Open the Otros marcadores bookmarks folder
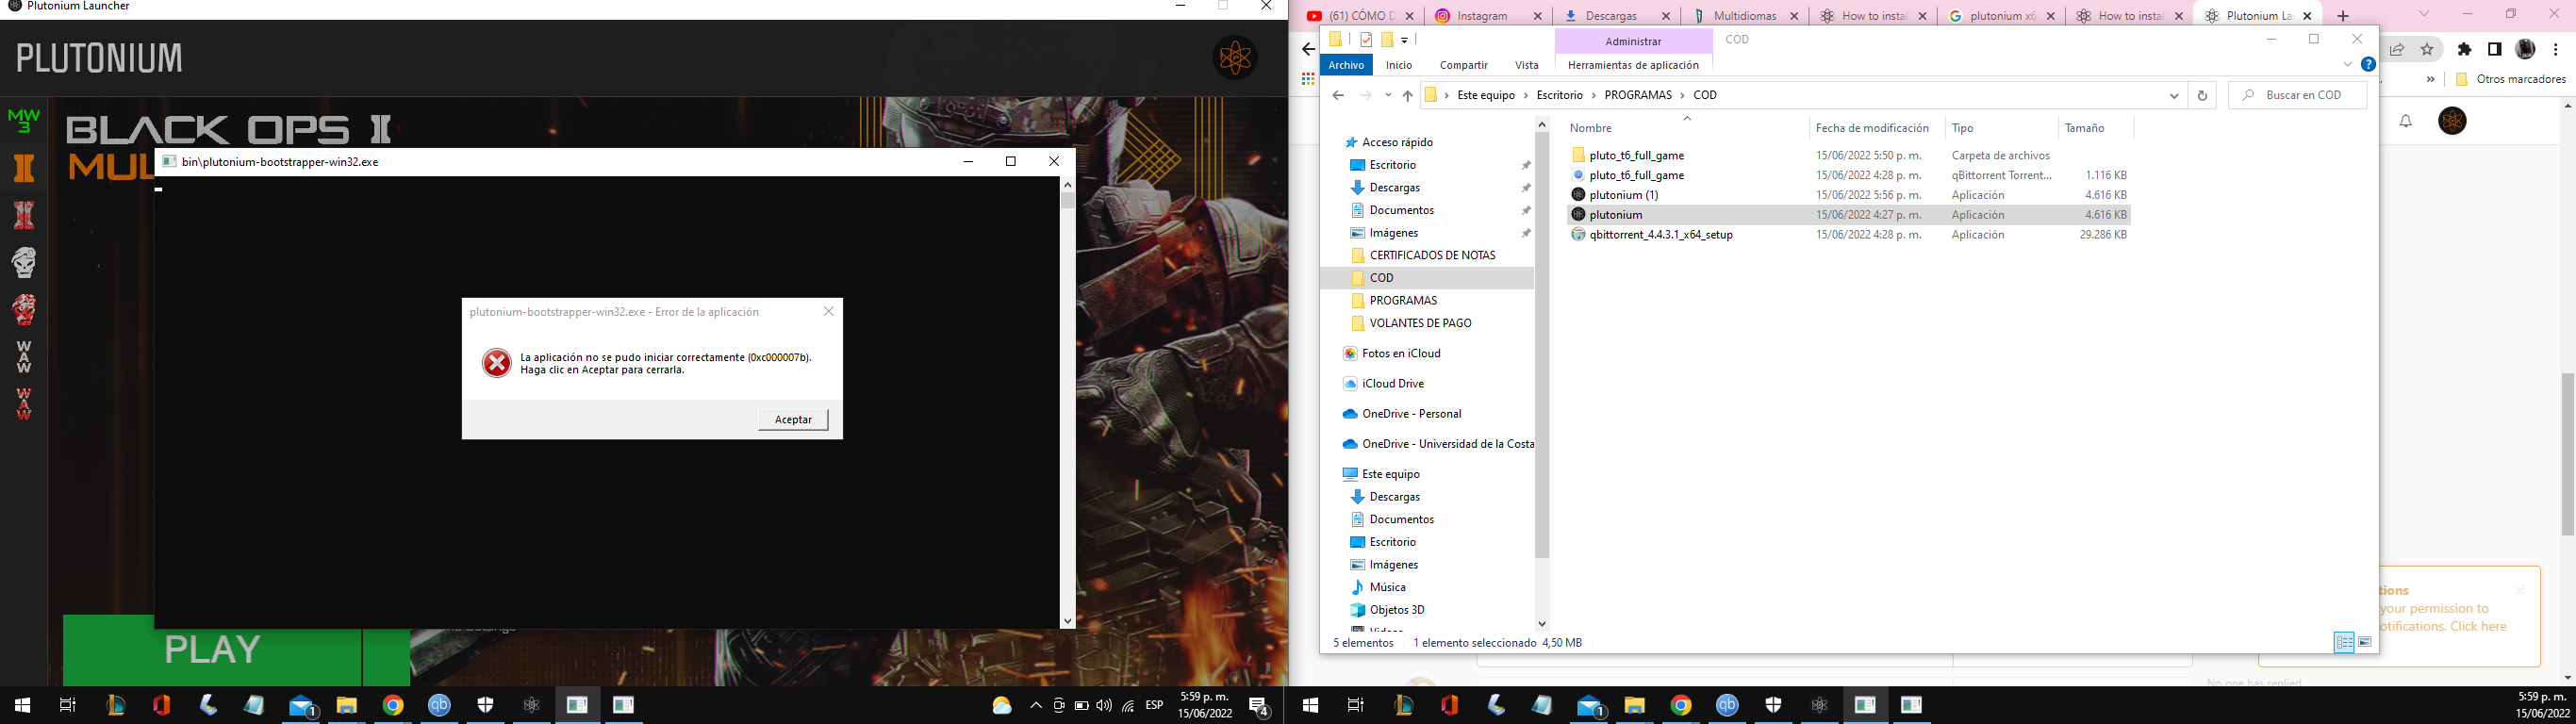The image size is (2576, 724). click(2511, 79)
